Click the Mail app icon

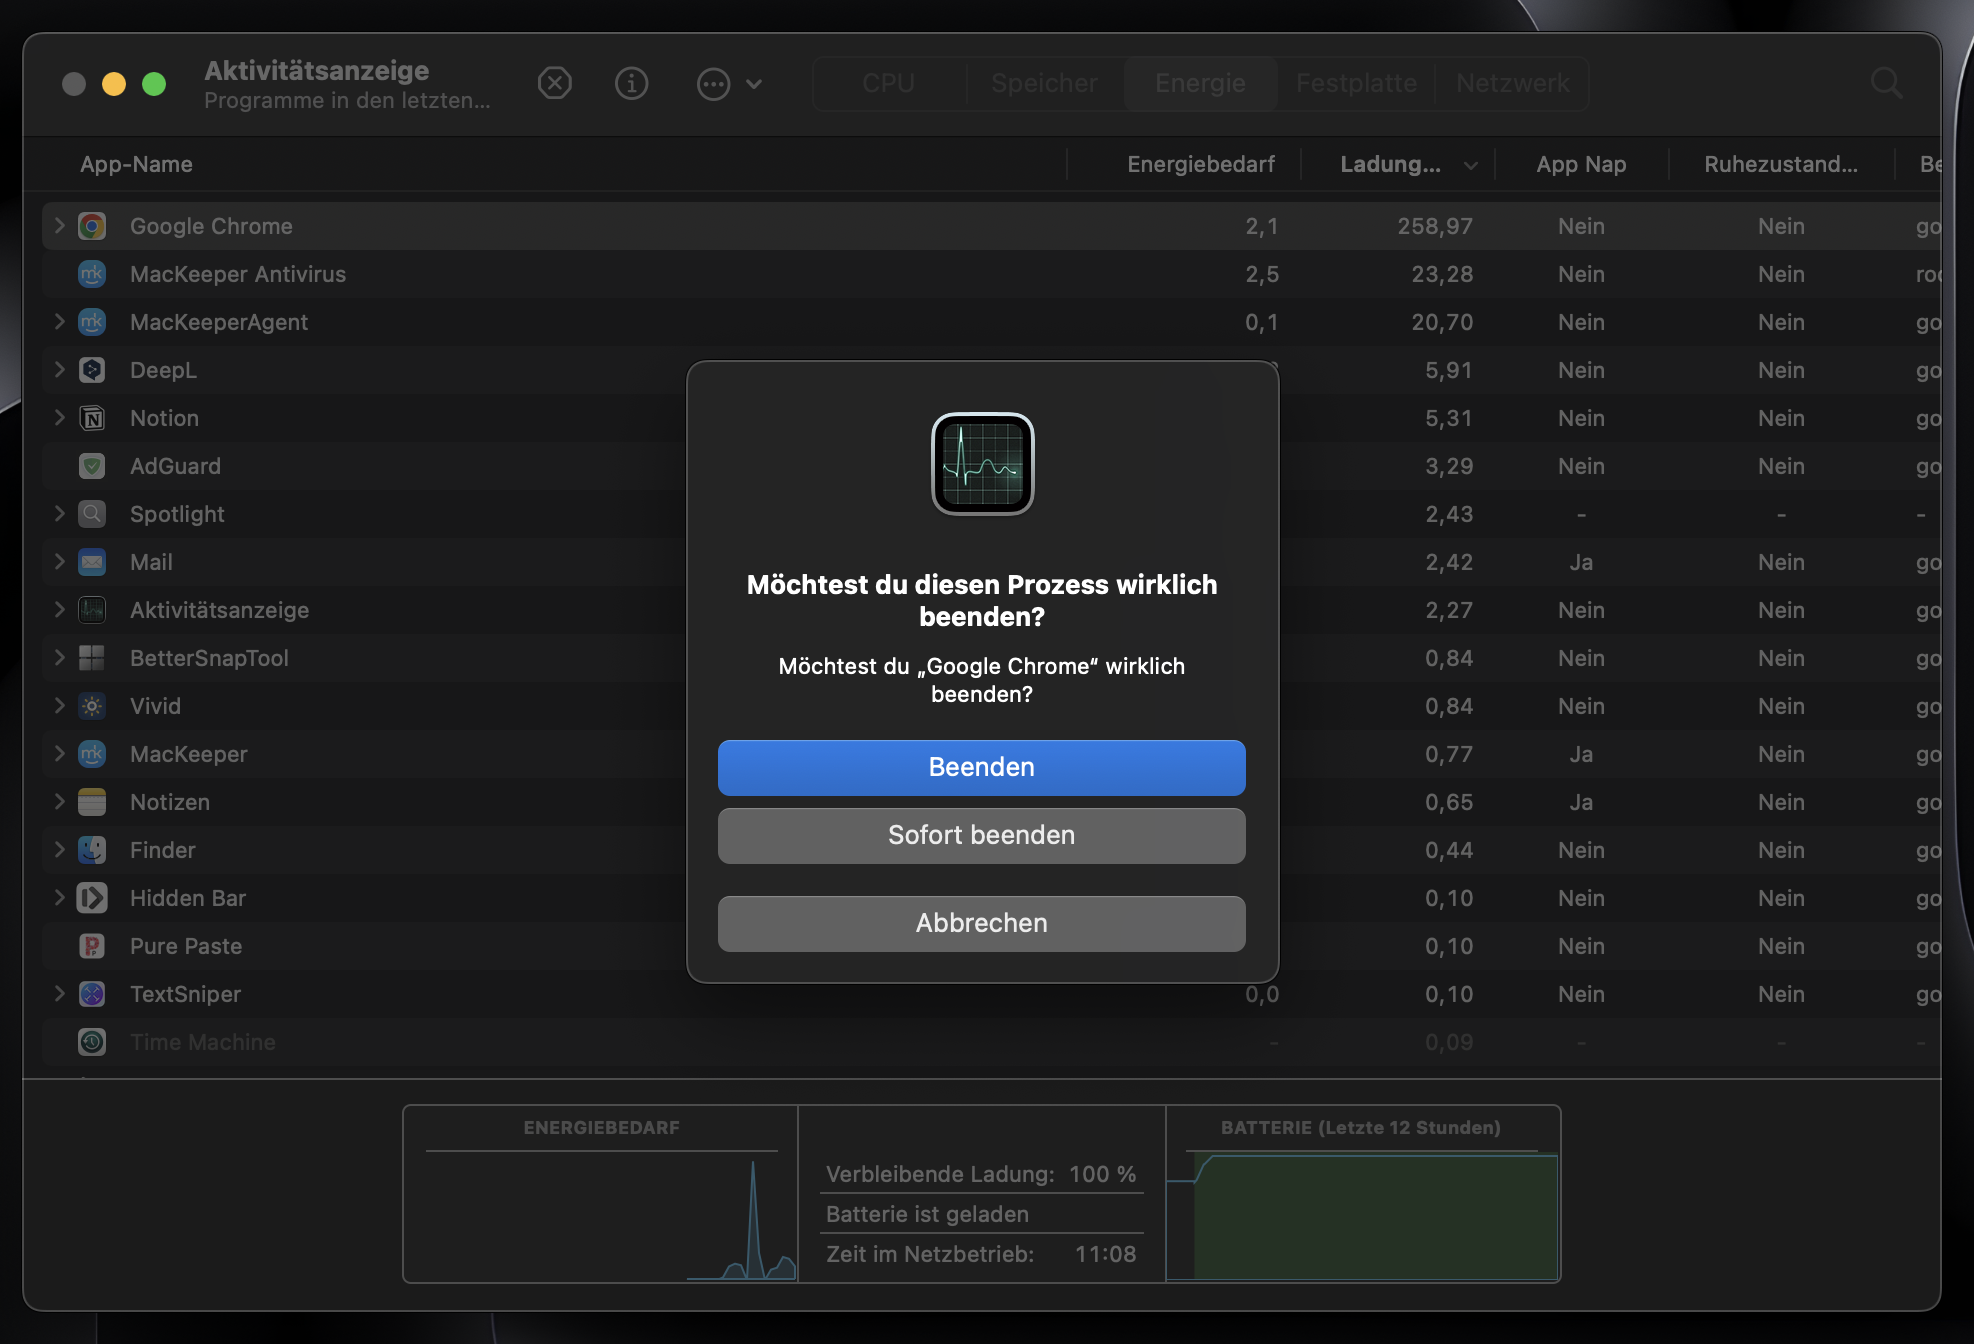pyautogui.click(x=92, y=562)
